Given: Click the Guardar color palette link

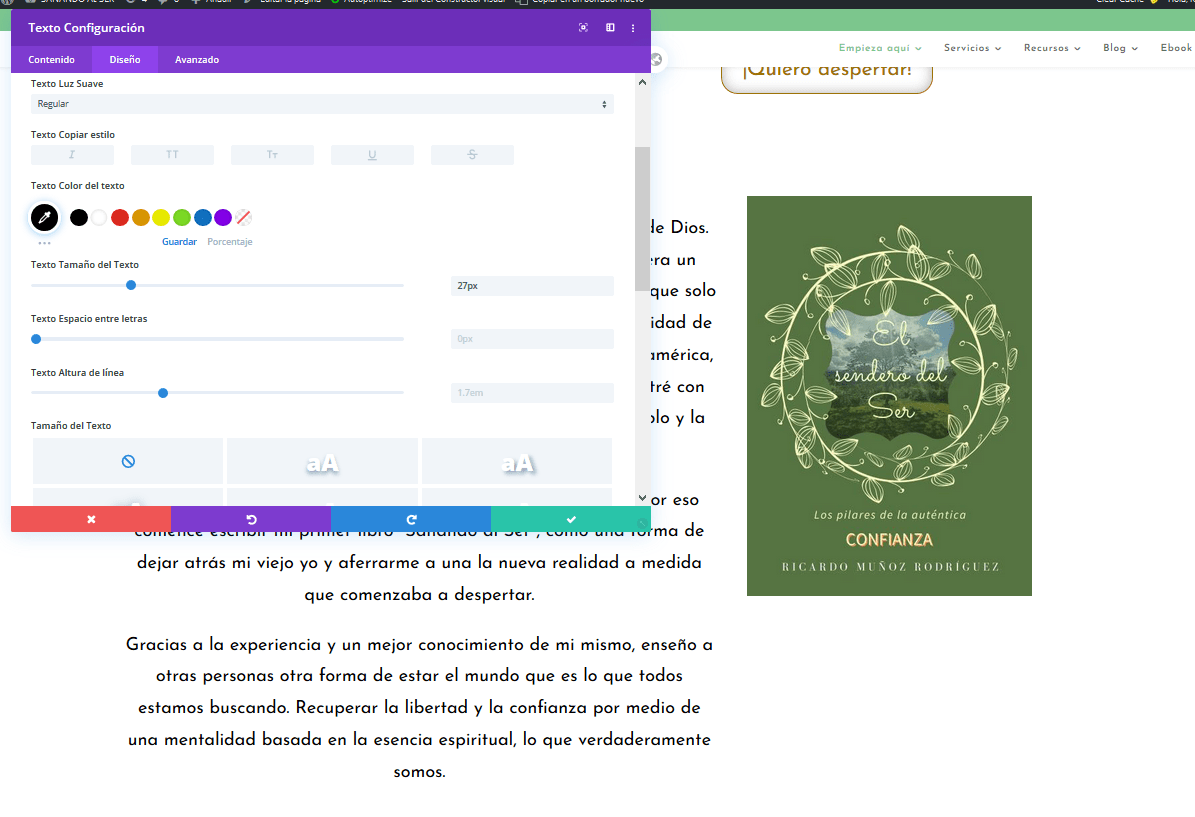Looking at the screenshot, I should coord(179,242).
